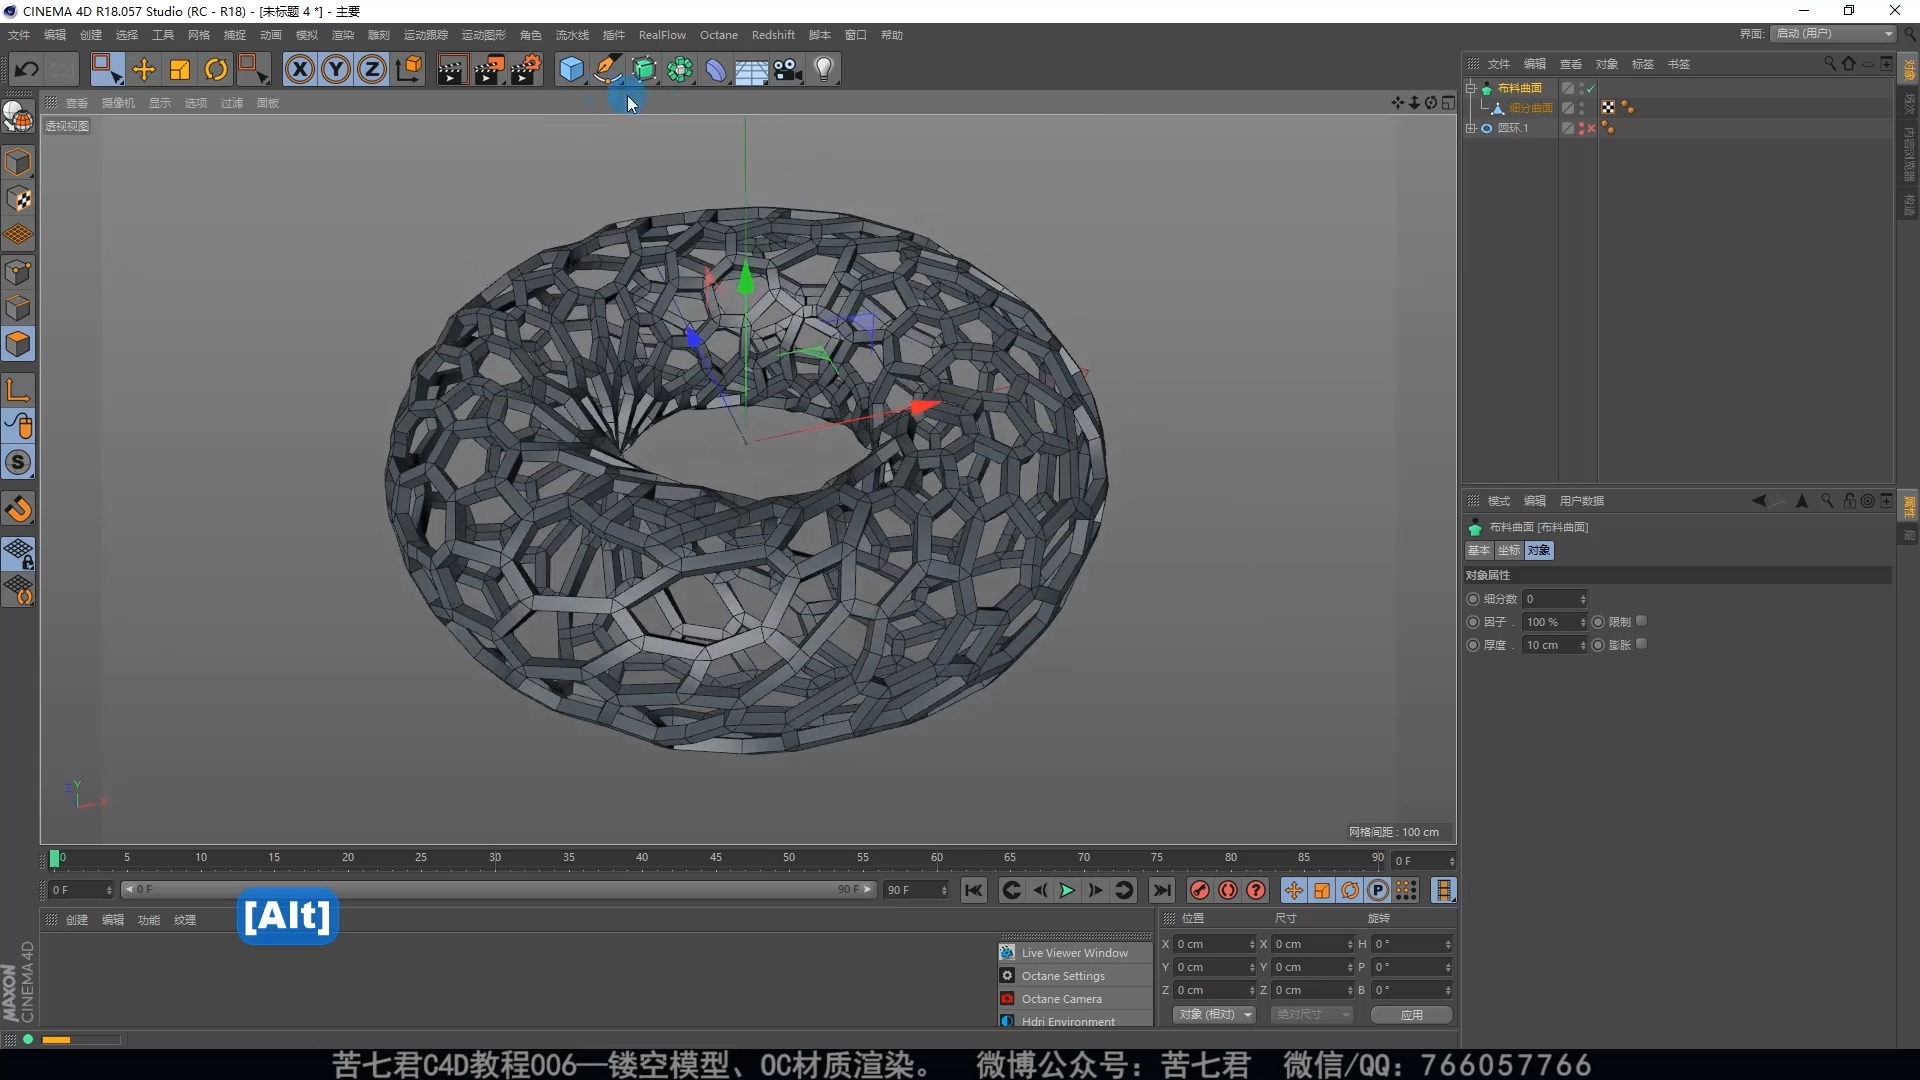Screen dimensions: 1920x1080
Task: Add a Light bulb object
Action: click(824, 69)
